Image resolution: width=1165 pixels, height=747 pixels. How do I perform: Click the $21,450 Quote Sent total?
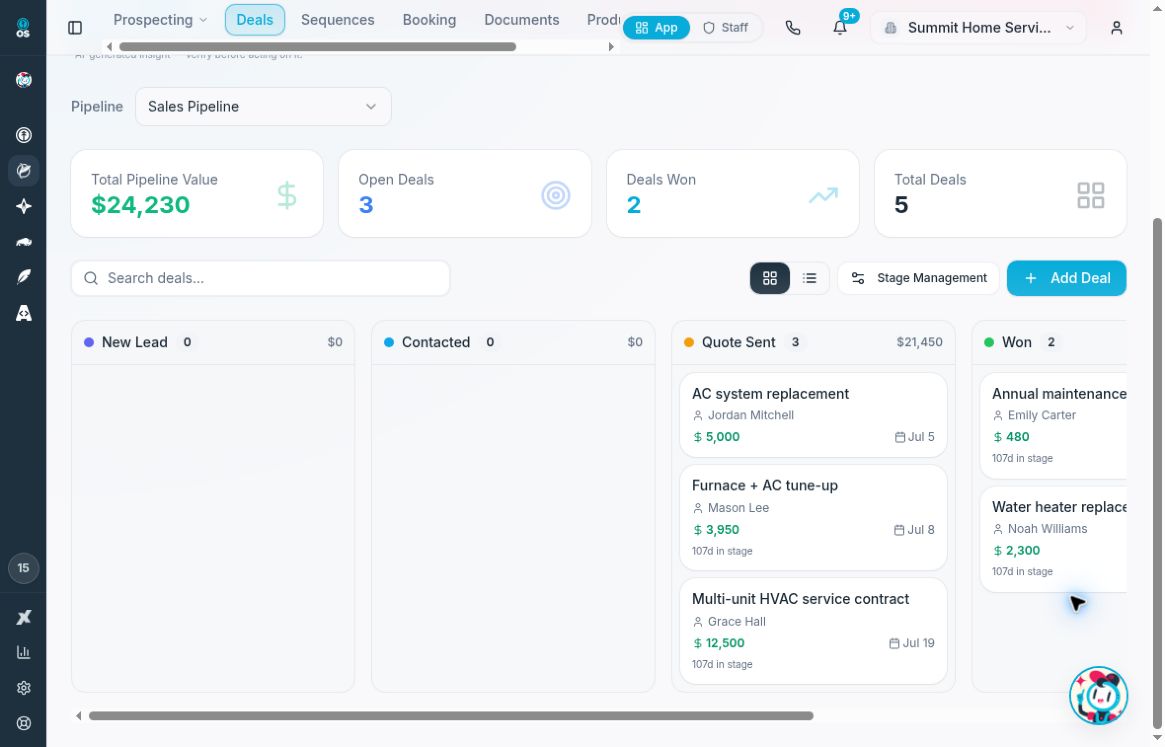(x=919, y=342)
